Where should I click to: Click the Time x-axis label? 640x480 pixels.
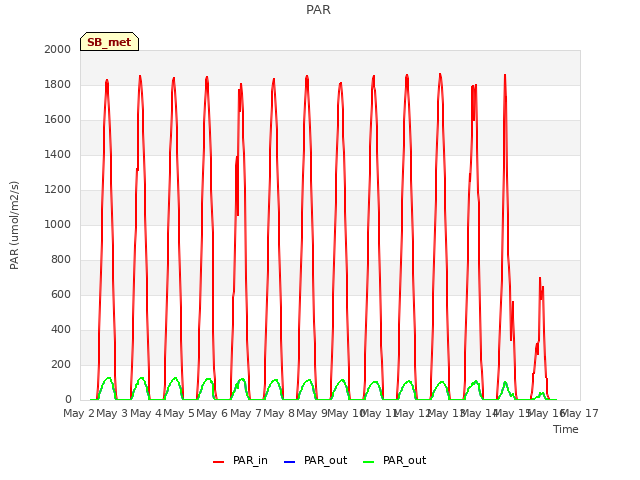click(566, 429)
